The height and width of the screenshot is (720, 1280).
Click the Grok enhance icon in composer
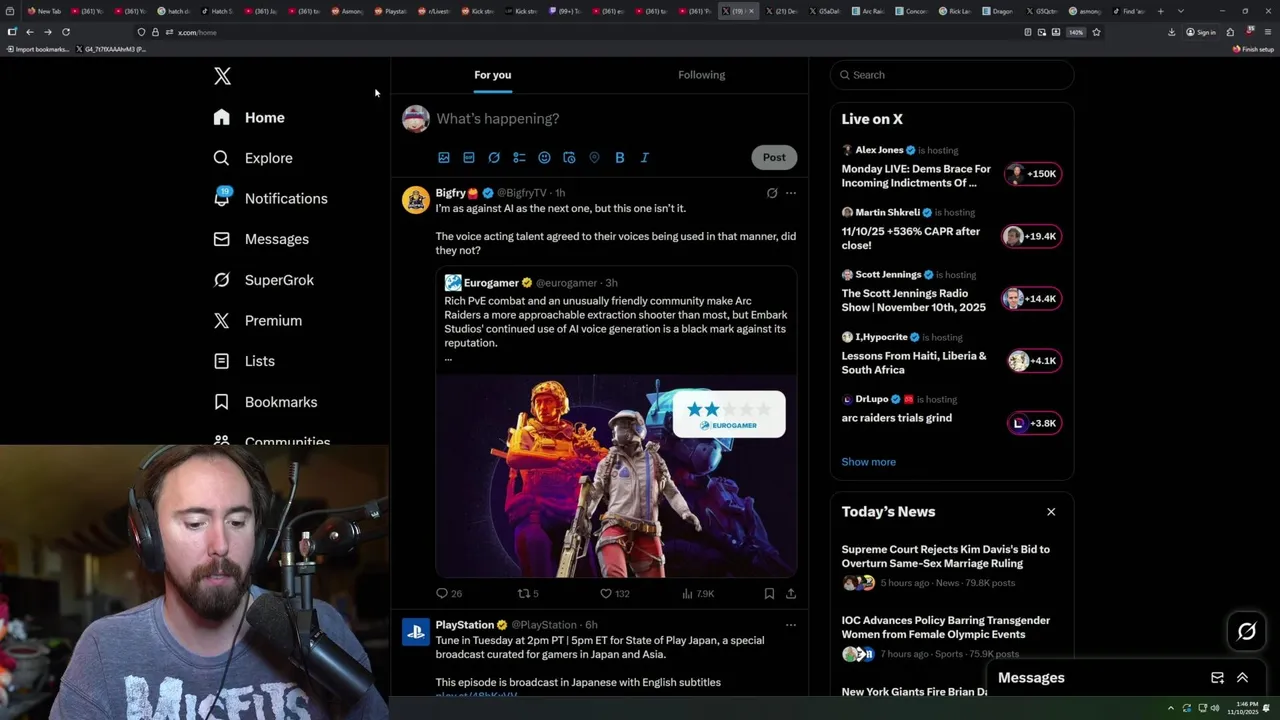point(494,157)
